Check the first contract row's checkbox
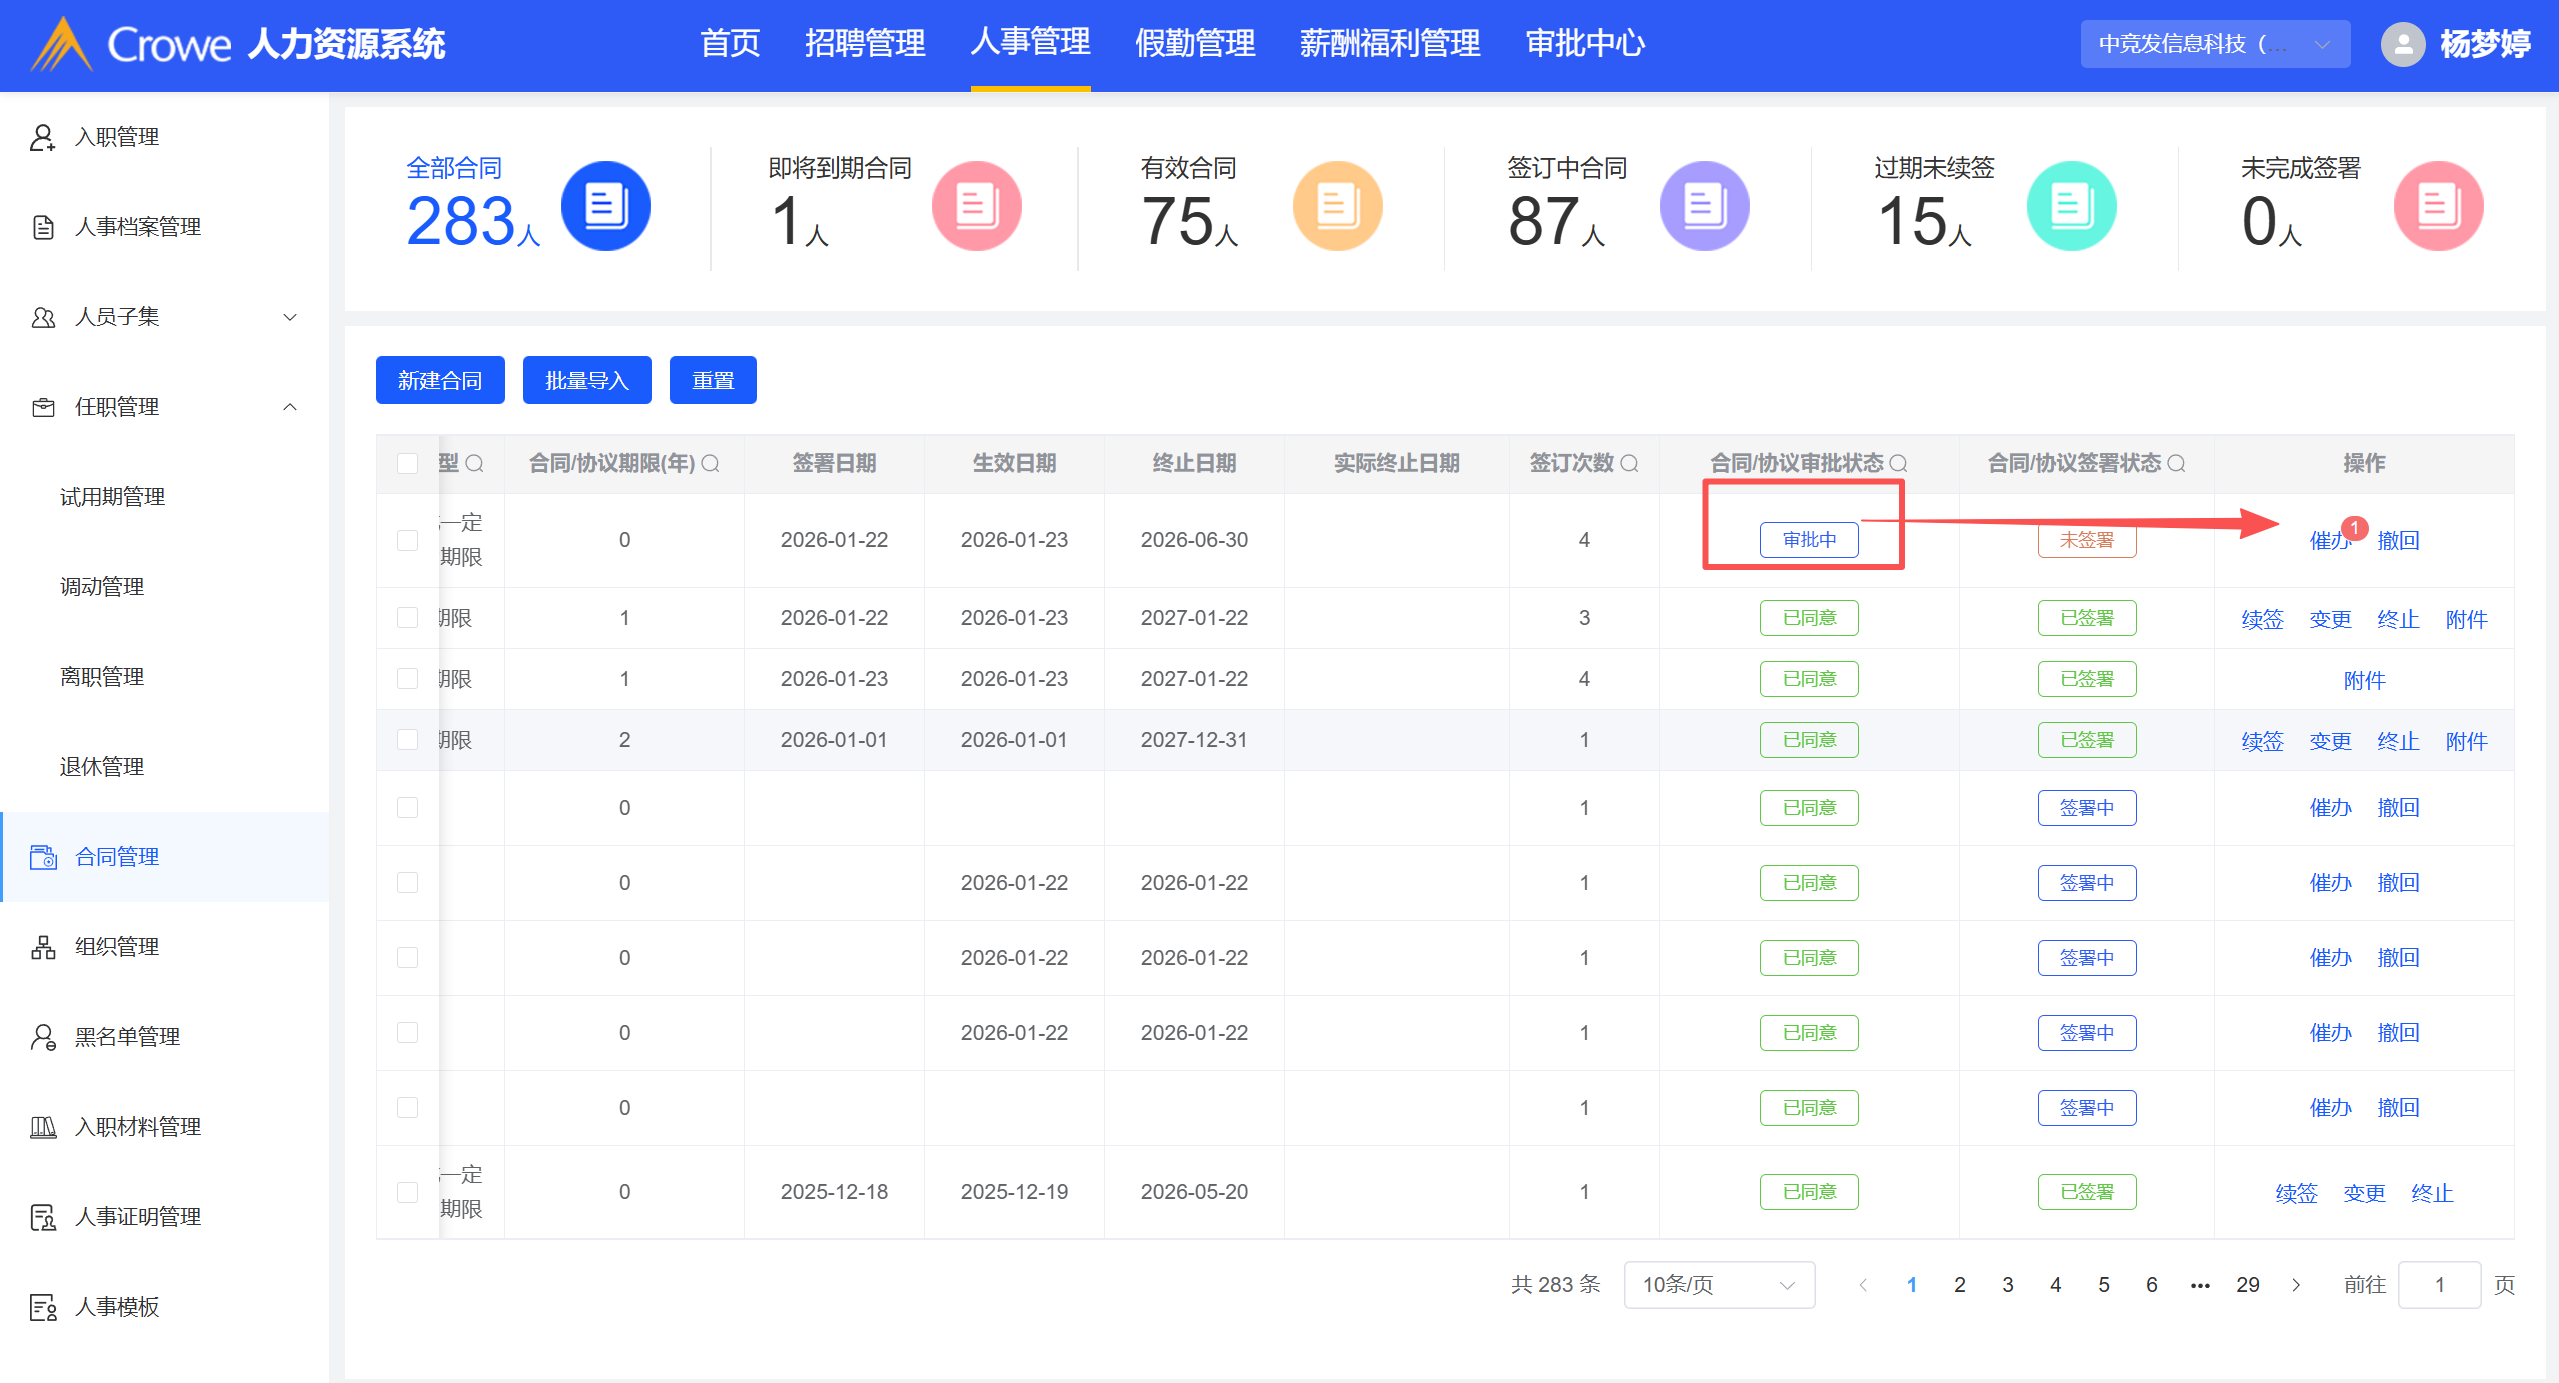The width and height of the screenshot is (2559, 1383). coord(407,540)
